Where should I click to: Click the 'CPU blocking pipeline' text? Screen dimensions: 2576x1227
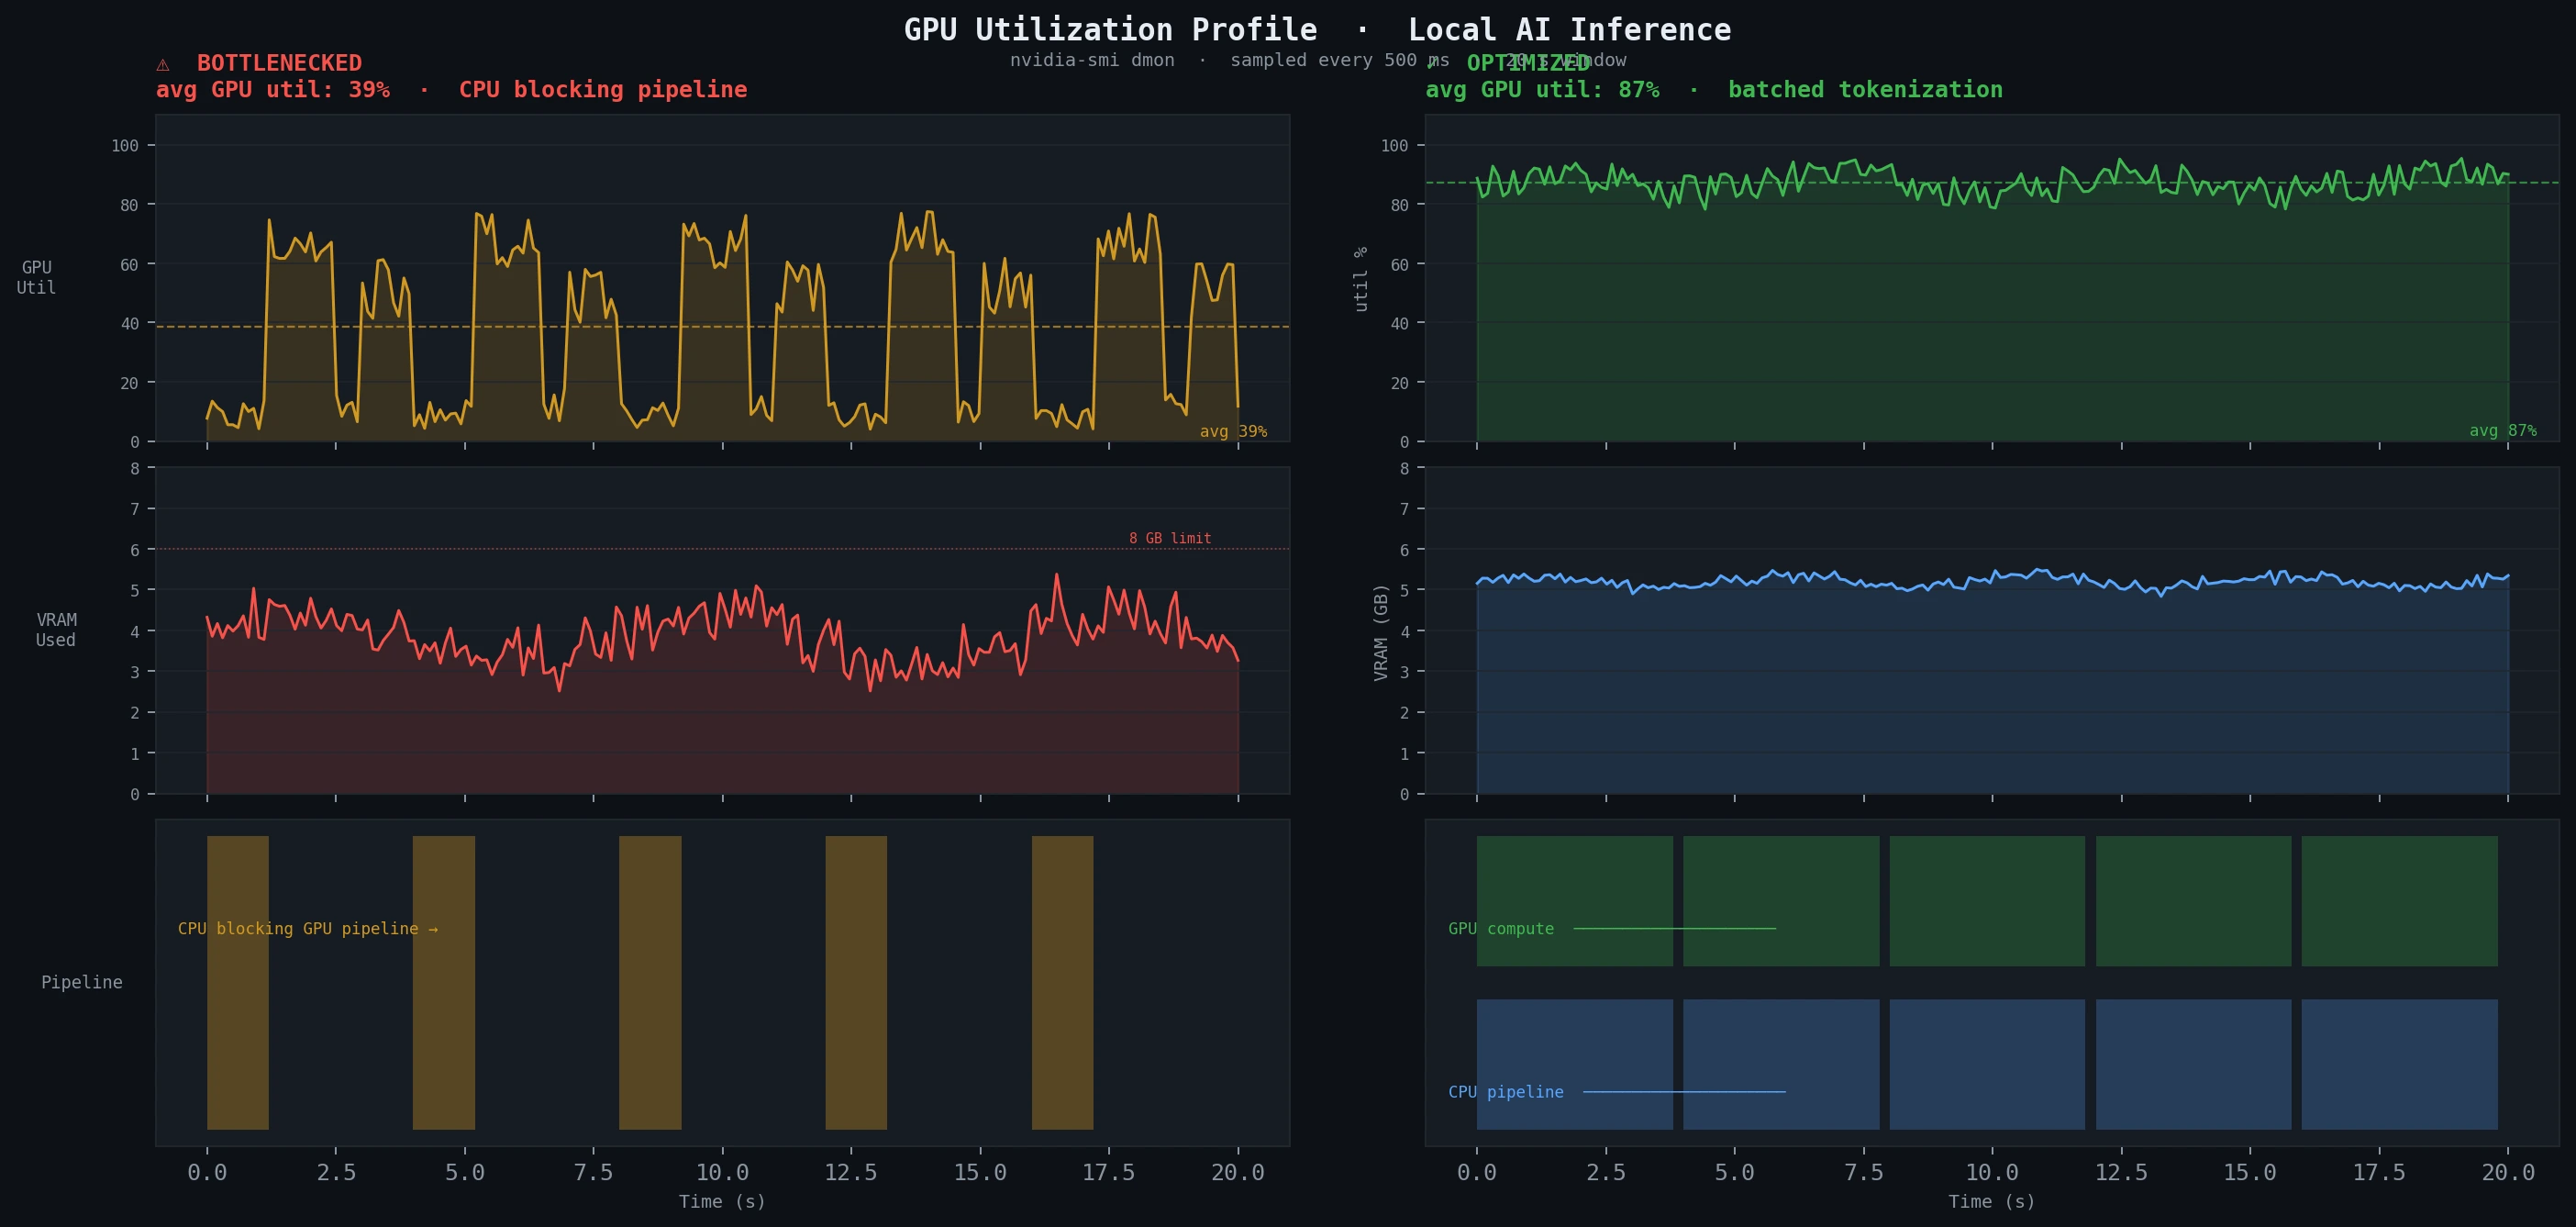point(601,89)
